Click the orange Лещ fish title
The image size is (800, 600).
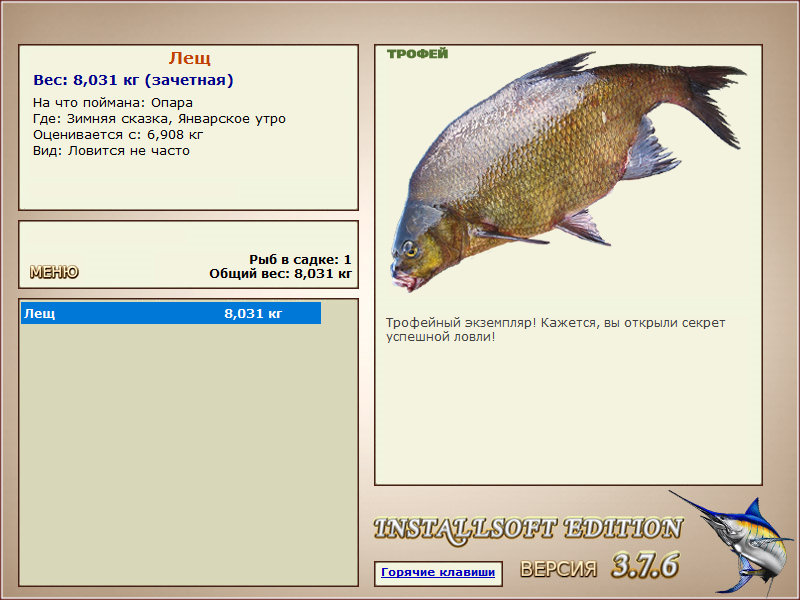click(x=189, y=58)
